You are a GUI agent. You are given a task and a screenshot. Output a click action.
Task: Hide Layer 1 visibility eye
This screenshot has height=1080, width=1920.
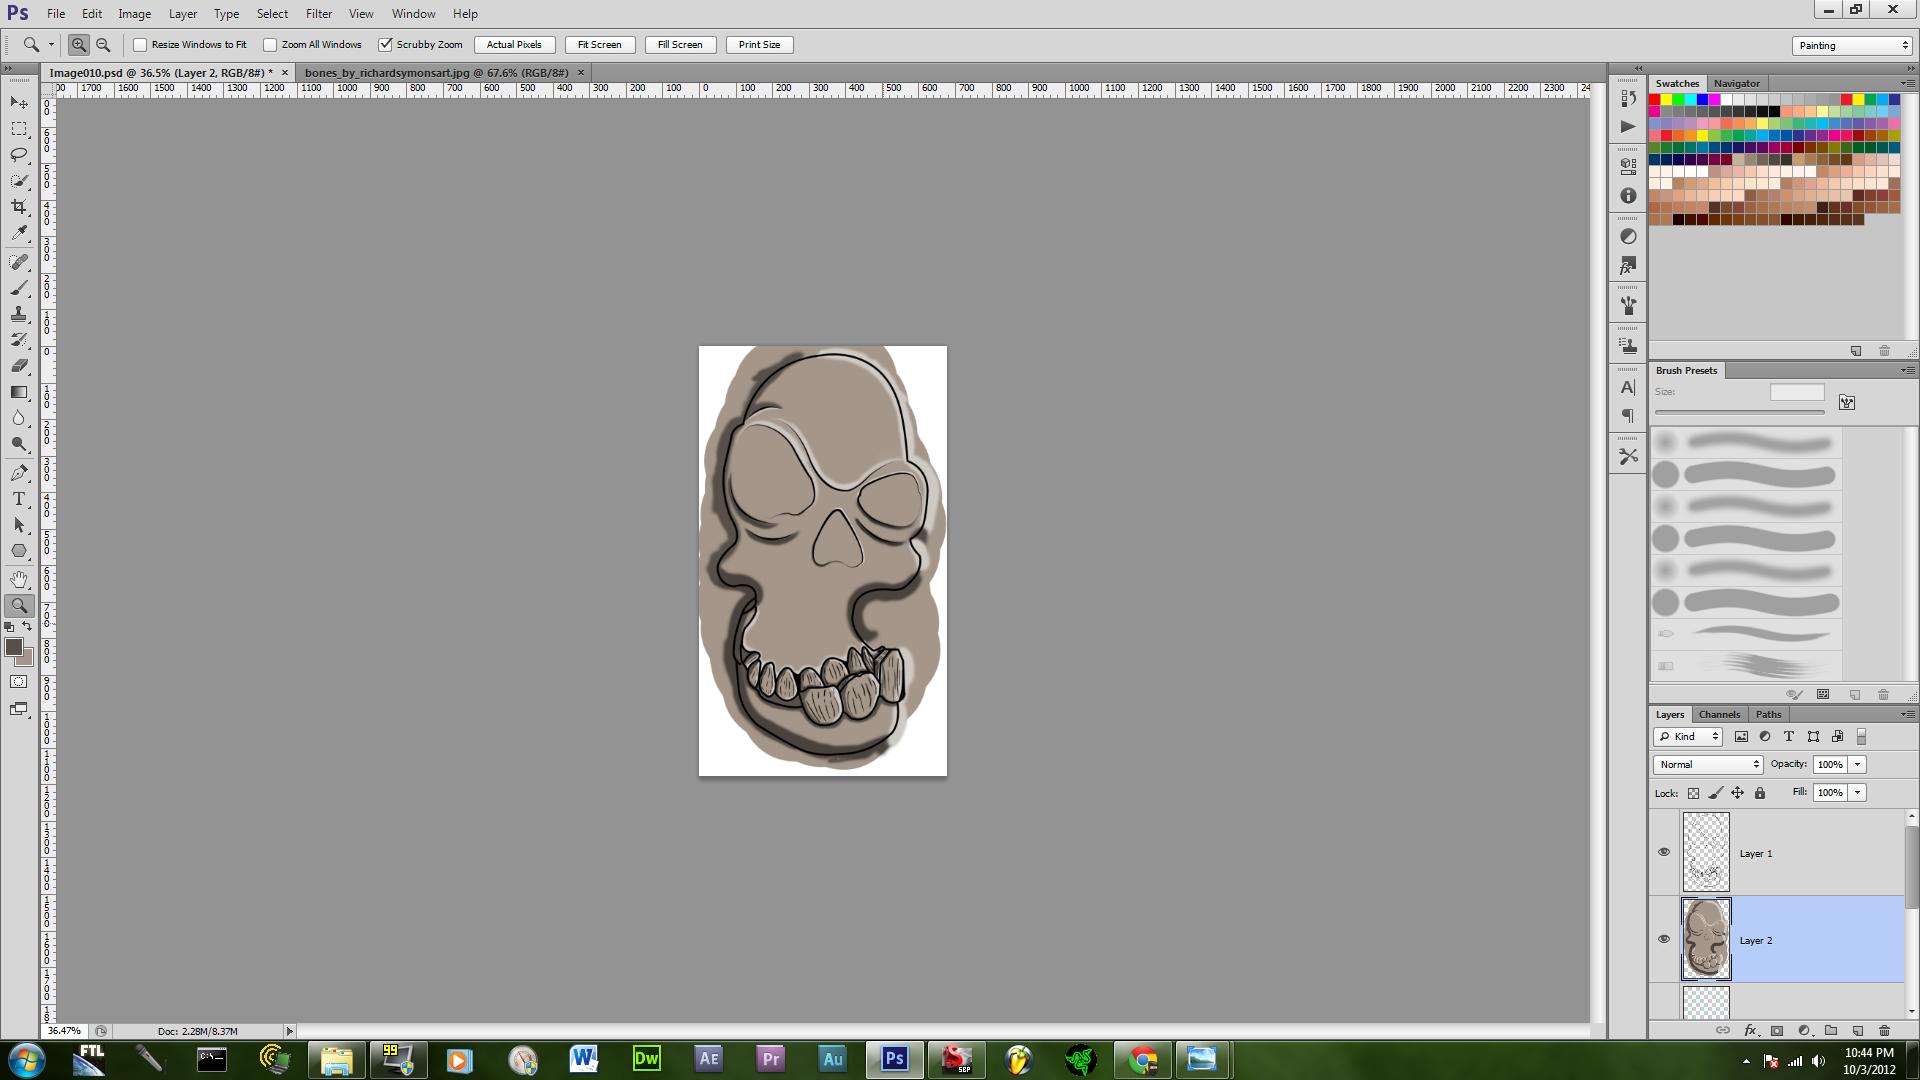point(1664,853)
